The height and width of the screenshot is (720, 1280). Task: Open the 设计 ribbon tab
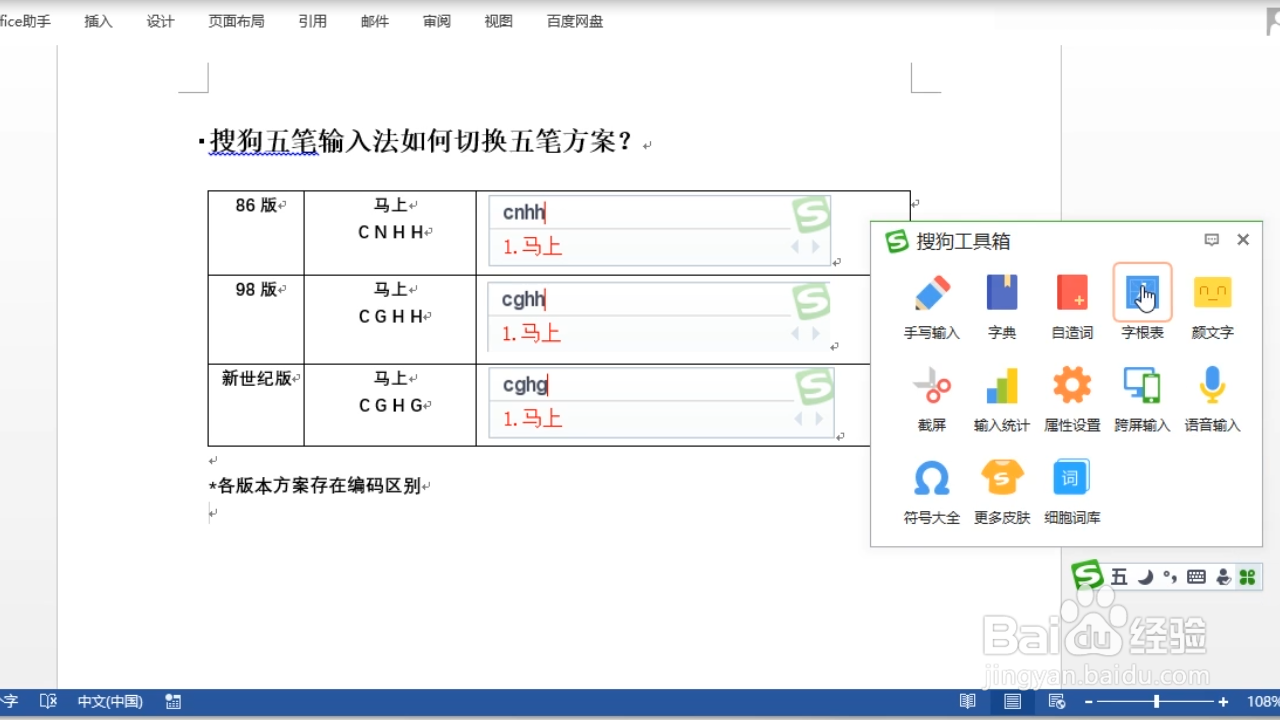pos(161,21)
